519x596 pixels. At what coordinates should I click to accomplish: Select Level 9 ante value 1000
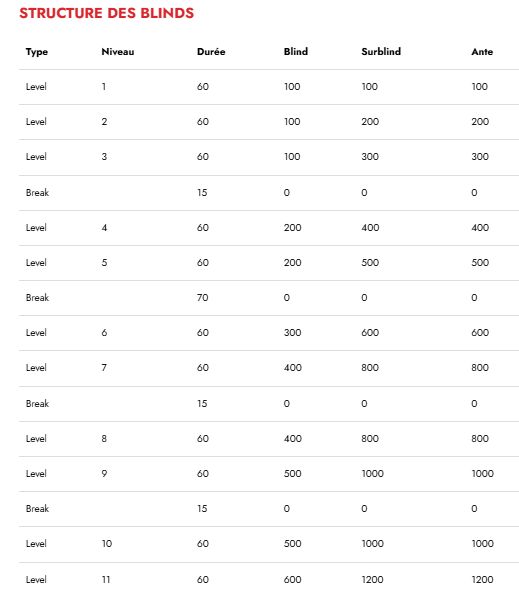coord(482,474)
